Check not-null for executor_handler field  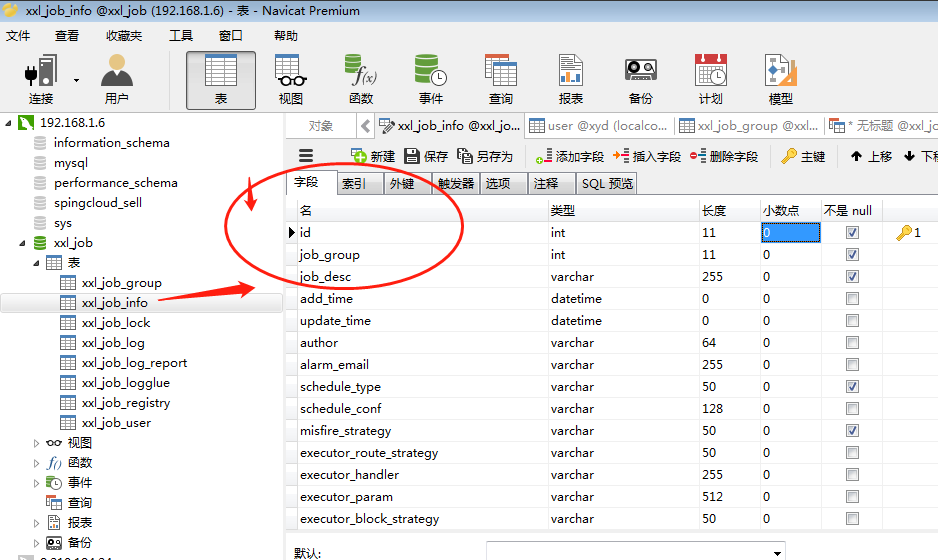[x=852, y=474]
